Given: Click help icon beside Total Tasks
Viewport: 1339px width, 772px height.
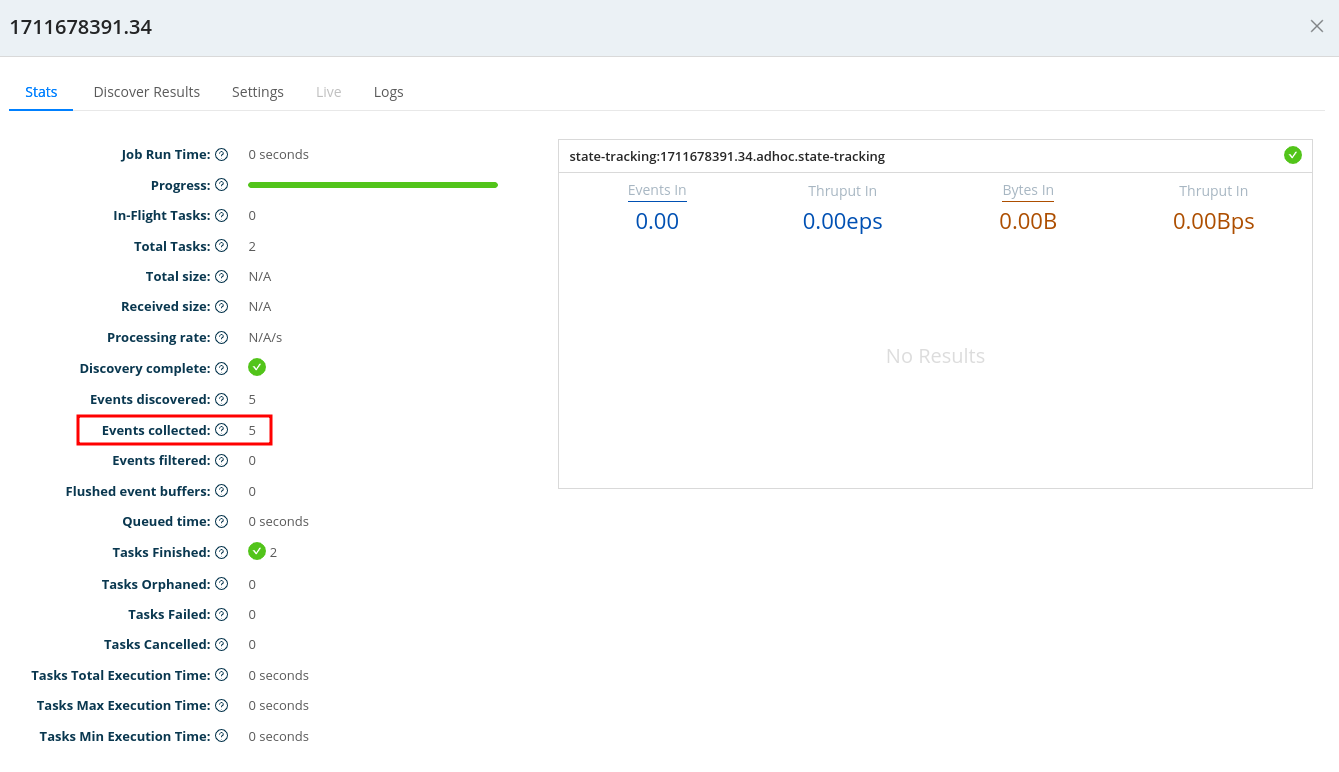Looking at the screenshot, I should pyautogui.click(x=222, y=246).
